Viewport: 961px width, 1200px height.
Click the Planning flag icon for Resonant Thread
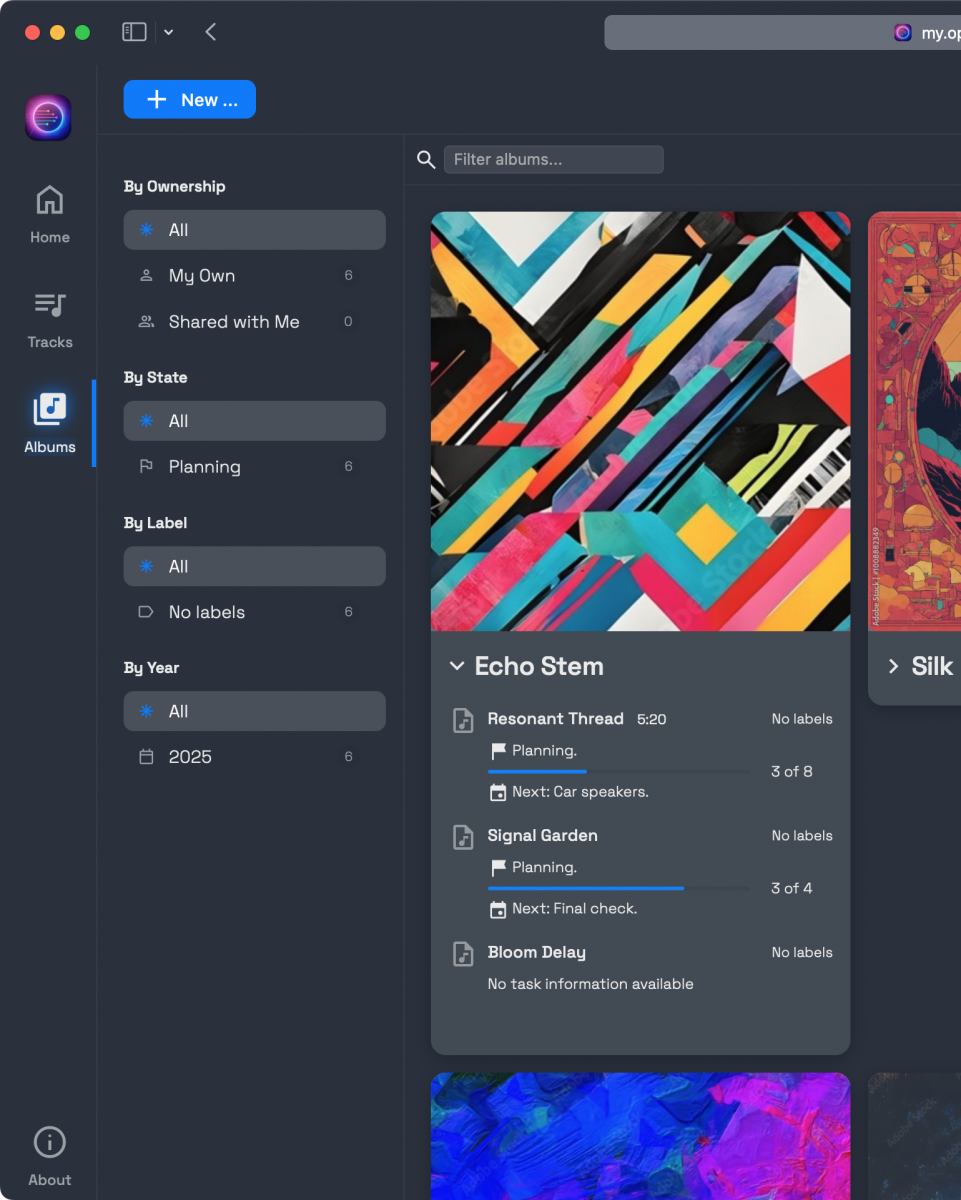[498, 751]
